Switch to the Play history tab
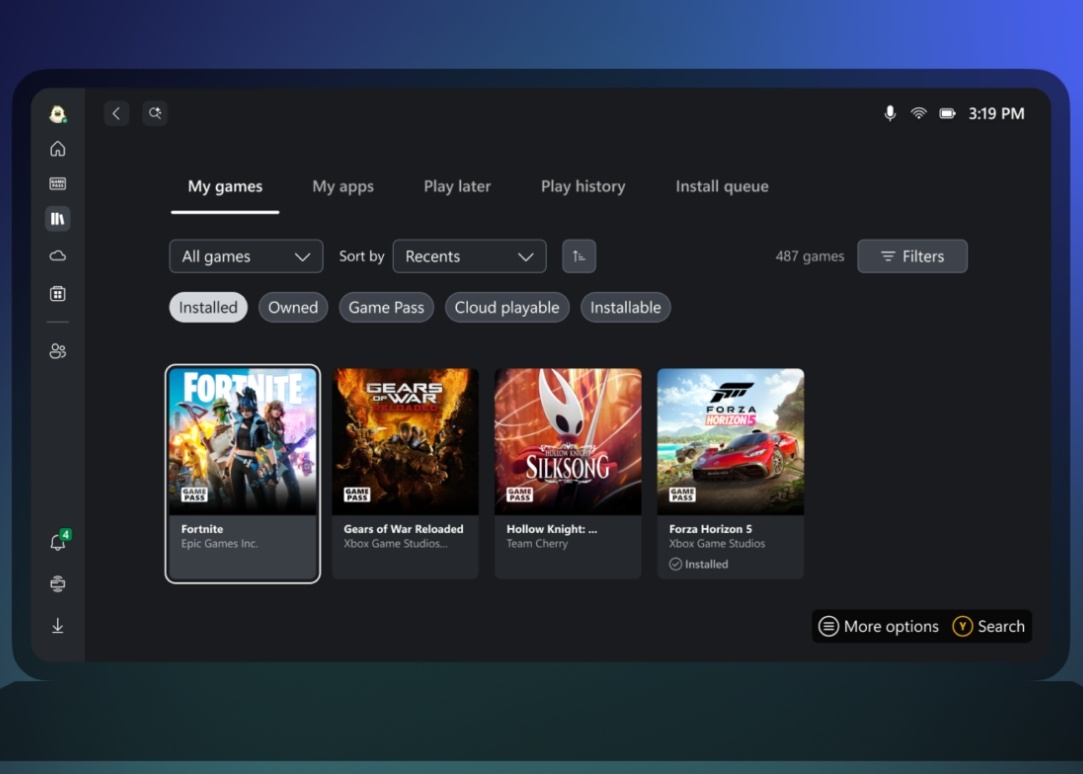Image resolution: width=1083 pixels, height=774 pixels. pos(583,186)
